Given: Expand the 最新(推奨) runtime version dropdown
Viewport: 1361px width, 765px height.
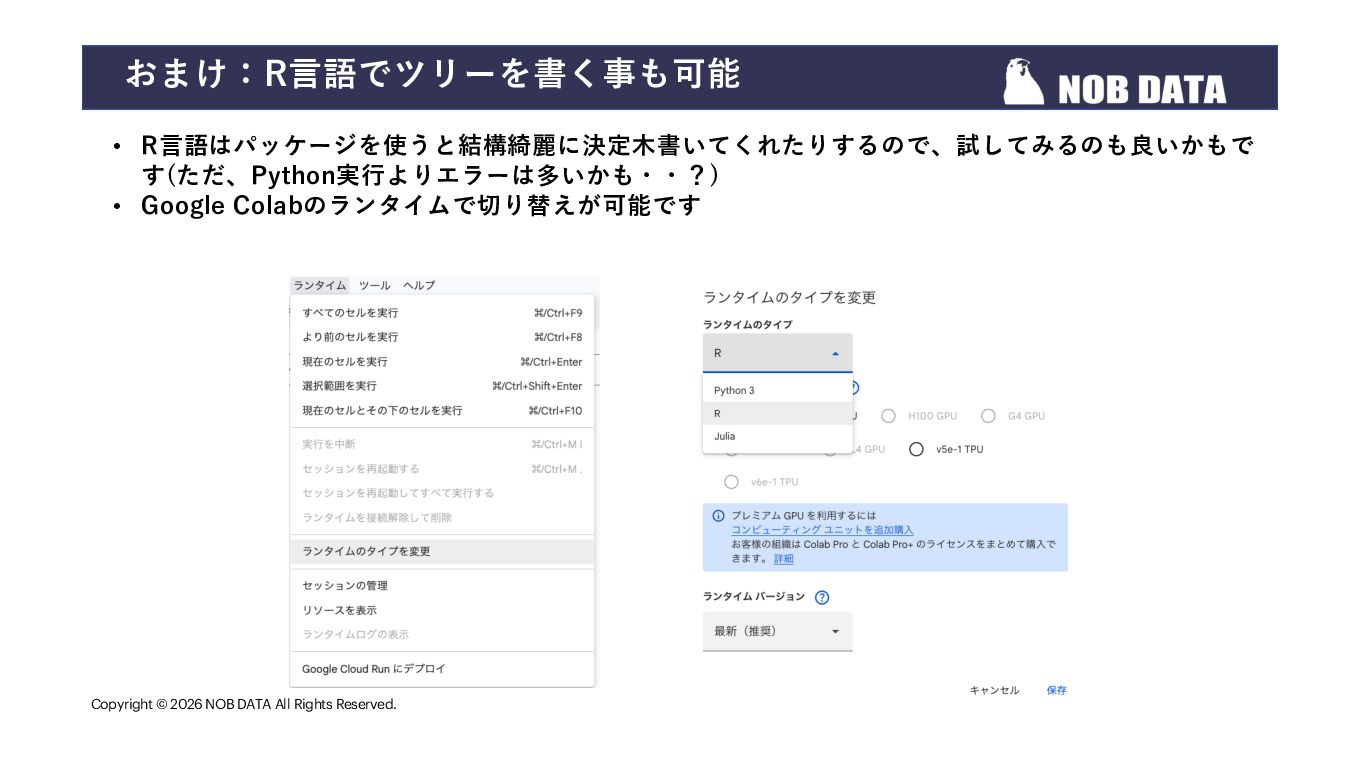Looking at the screenshot, I should point(777,631).
